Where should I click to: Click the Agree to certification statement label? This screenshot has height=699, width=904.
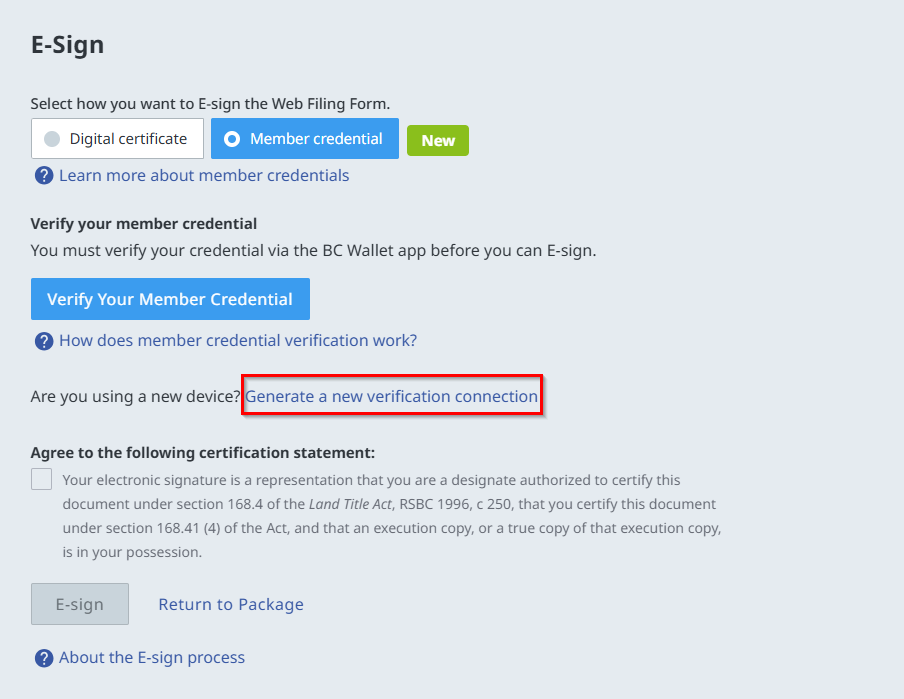pyautogui.click(x=203, y=453)
